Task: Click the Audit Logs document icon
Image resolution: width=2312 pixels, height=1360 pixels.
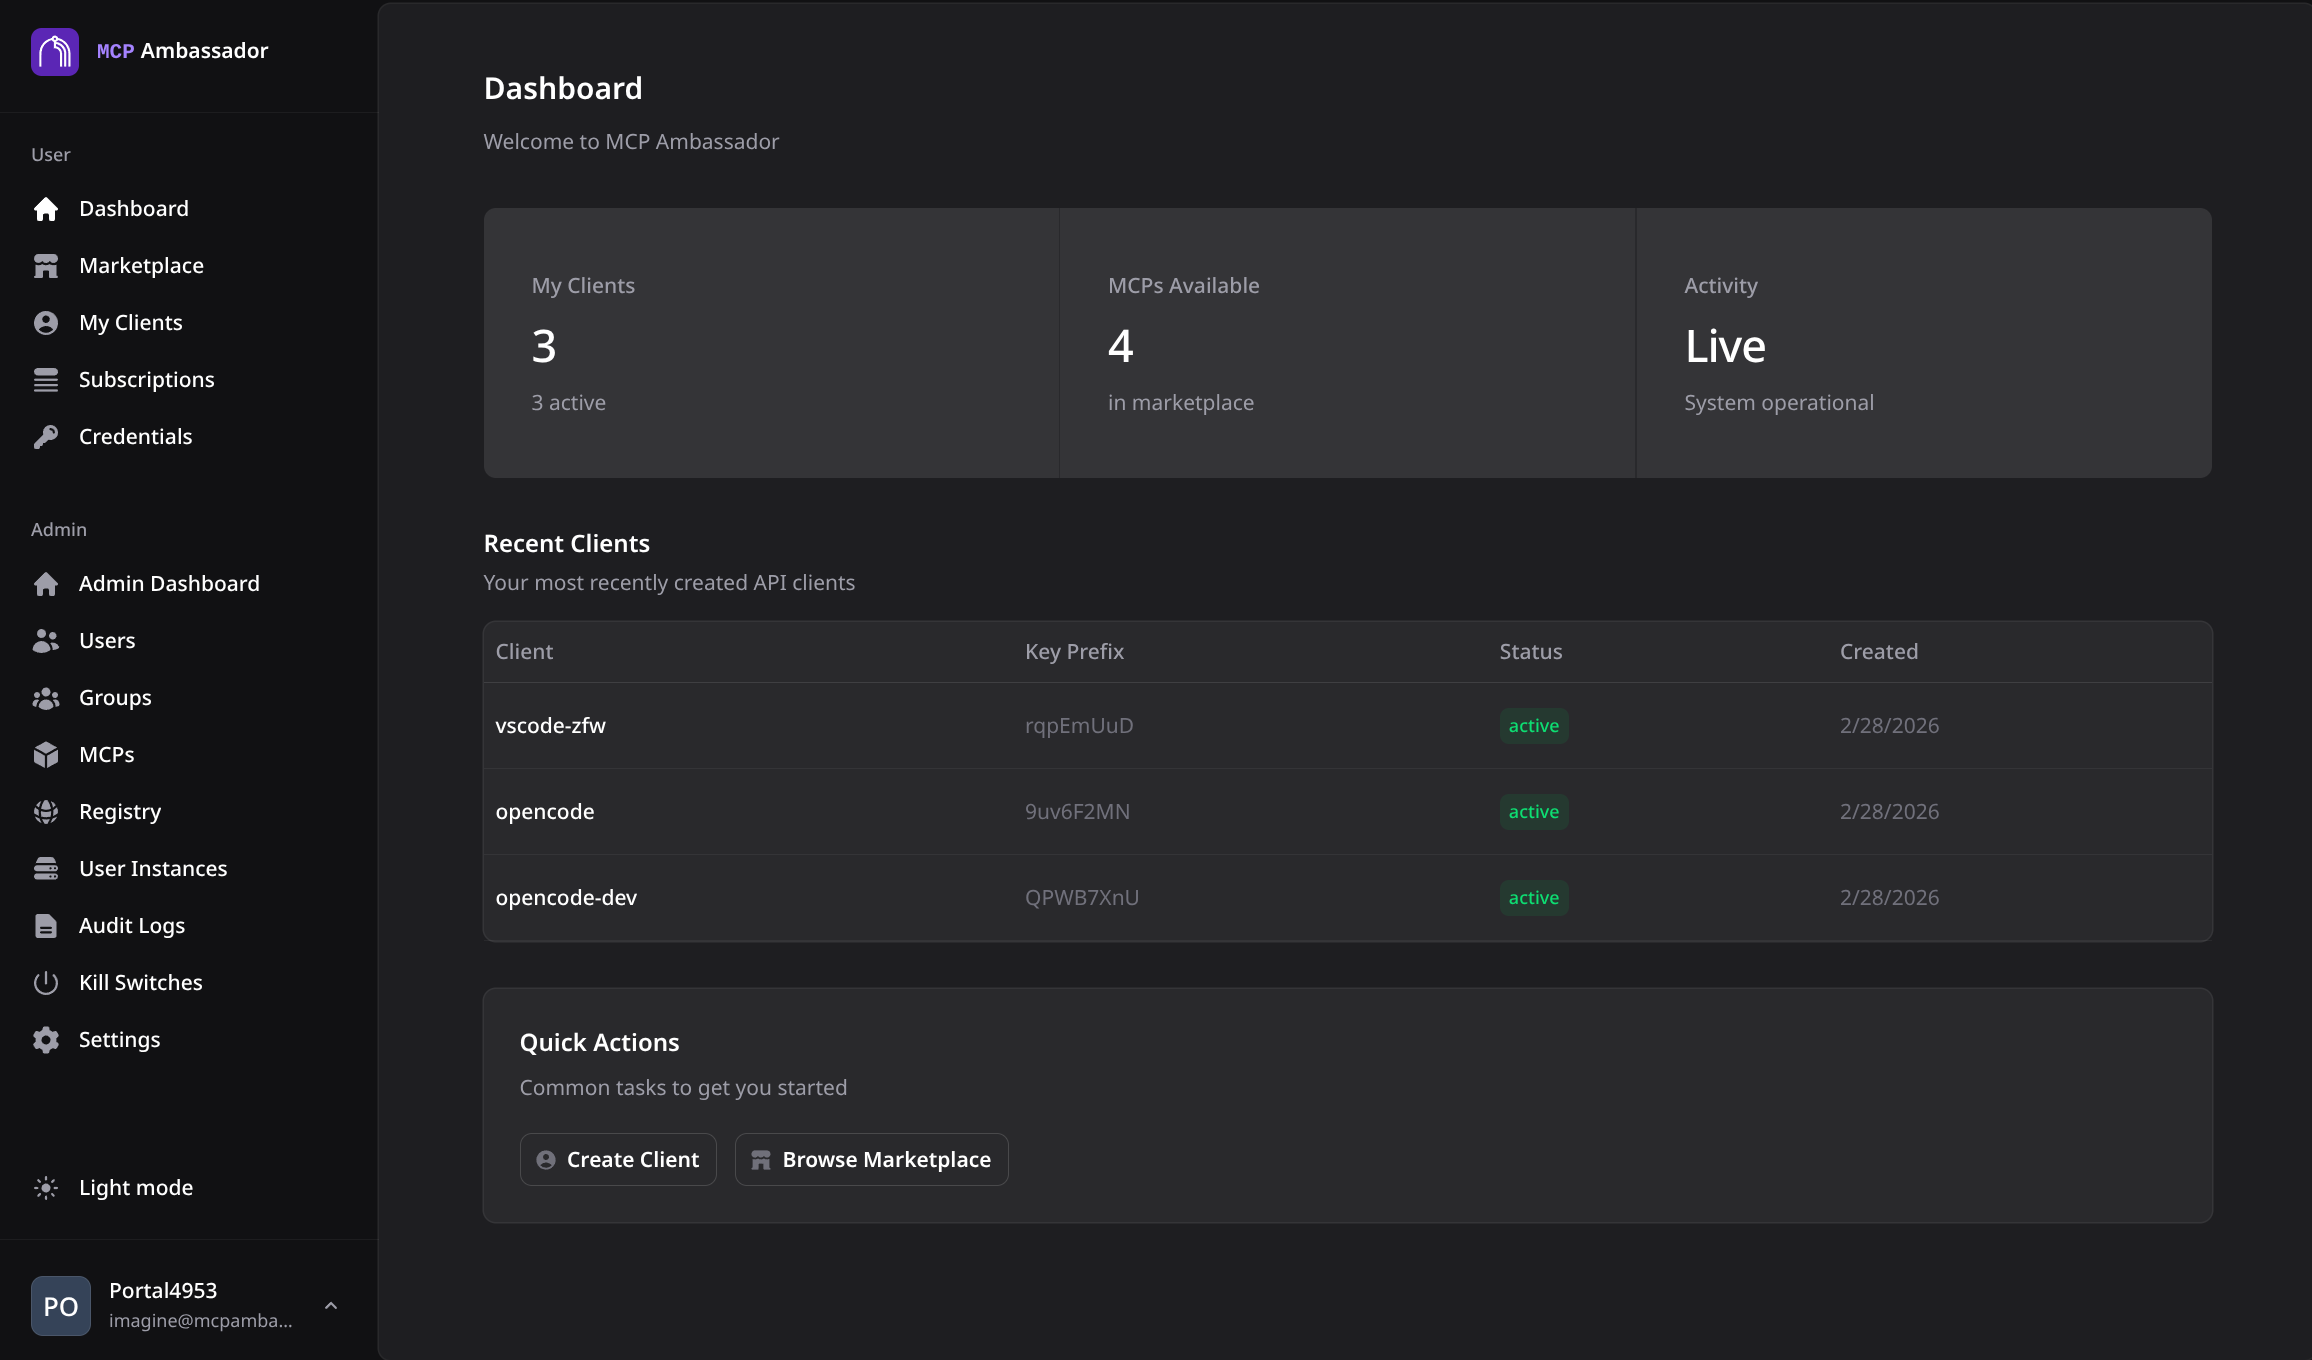Action: click(46, 926)
